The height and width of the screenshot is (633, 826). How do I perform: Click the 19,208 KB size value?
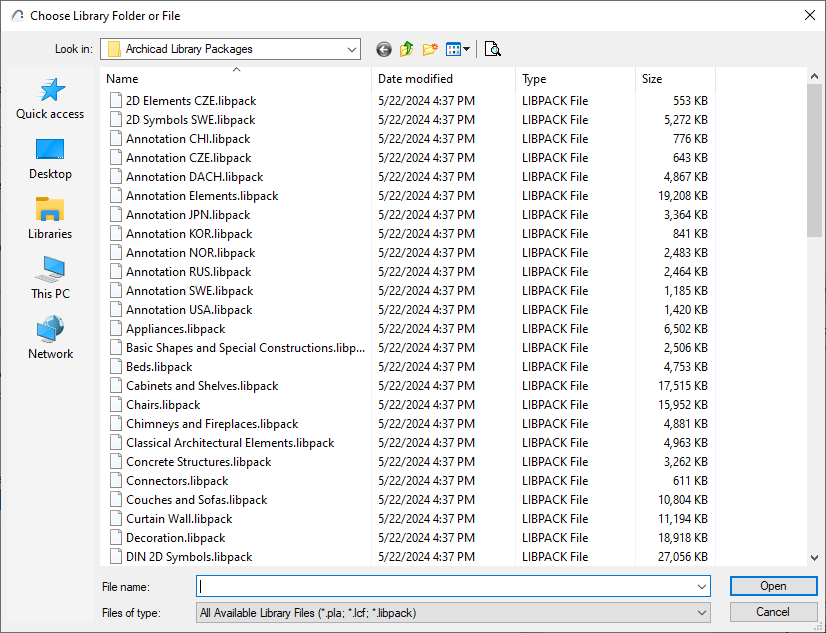pyautogui.click(x=682, y=195)
